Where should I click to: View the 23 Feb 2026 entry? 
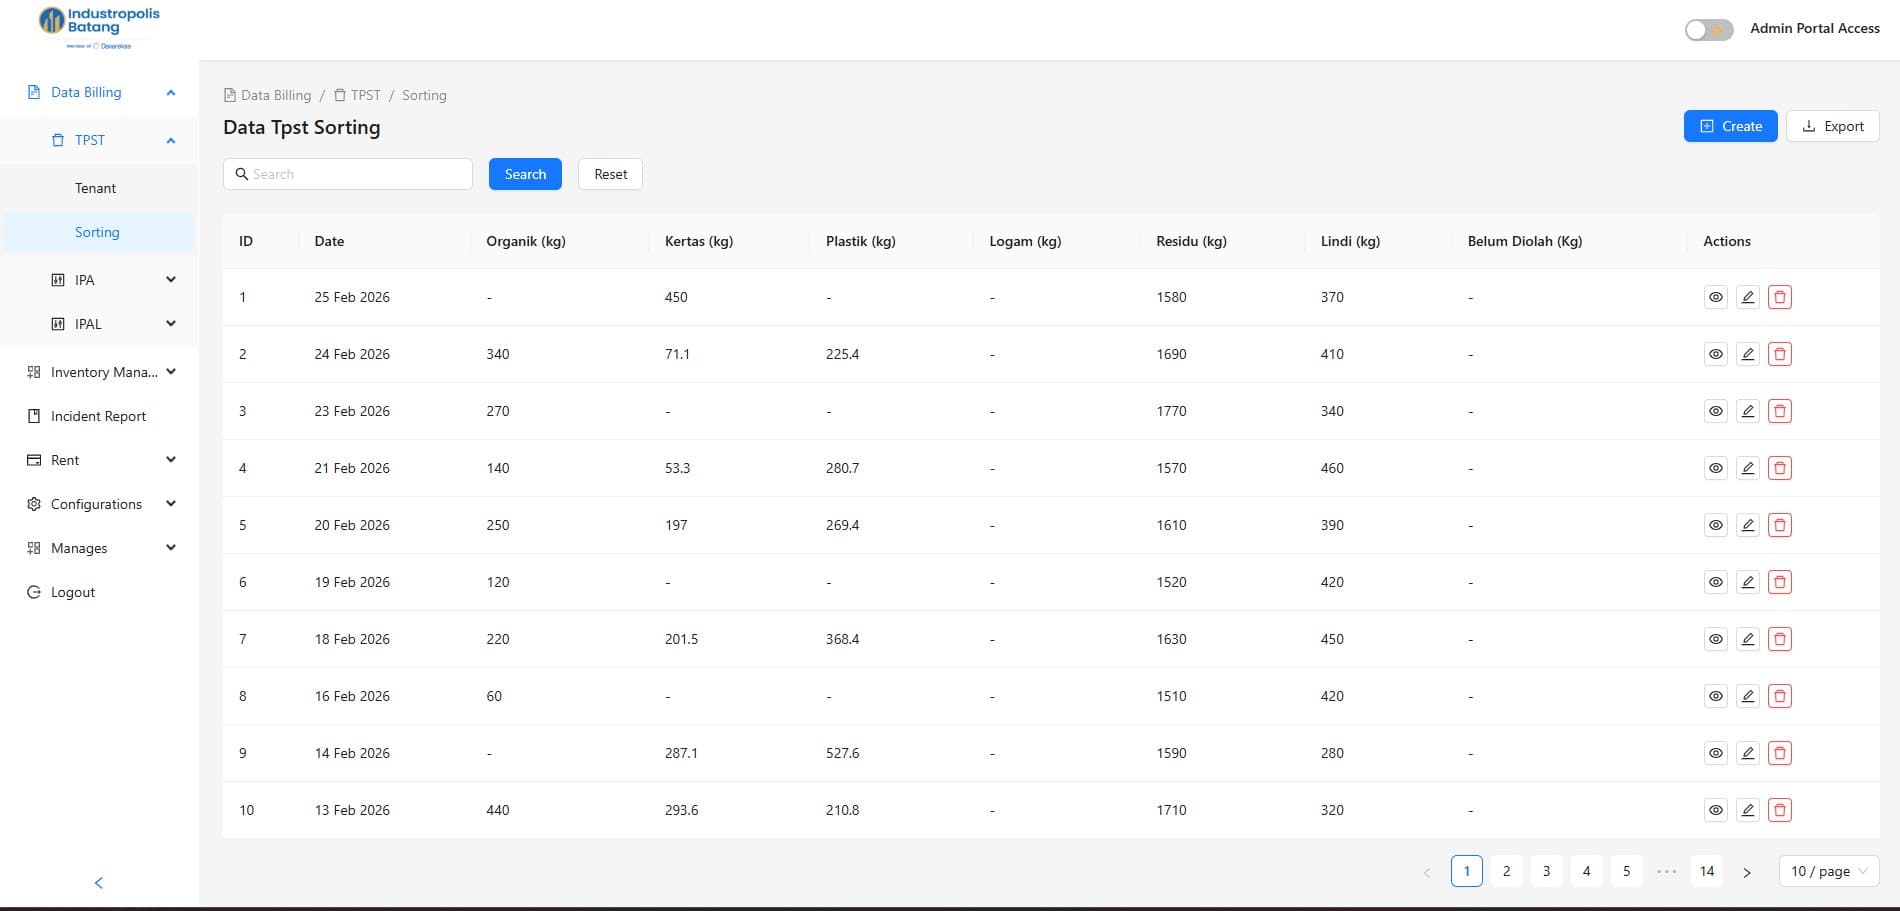1716,411
